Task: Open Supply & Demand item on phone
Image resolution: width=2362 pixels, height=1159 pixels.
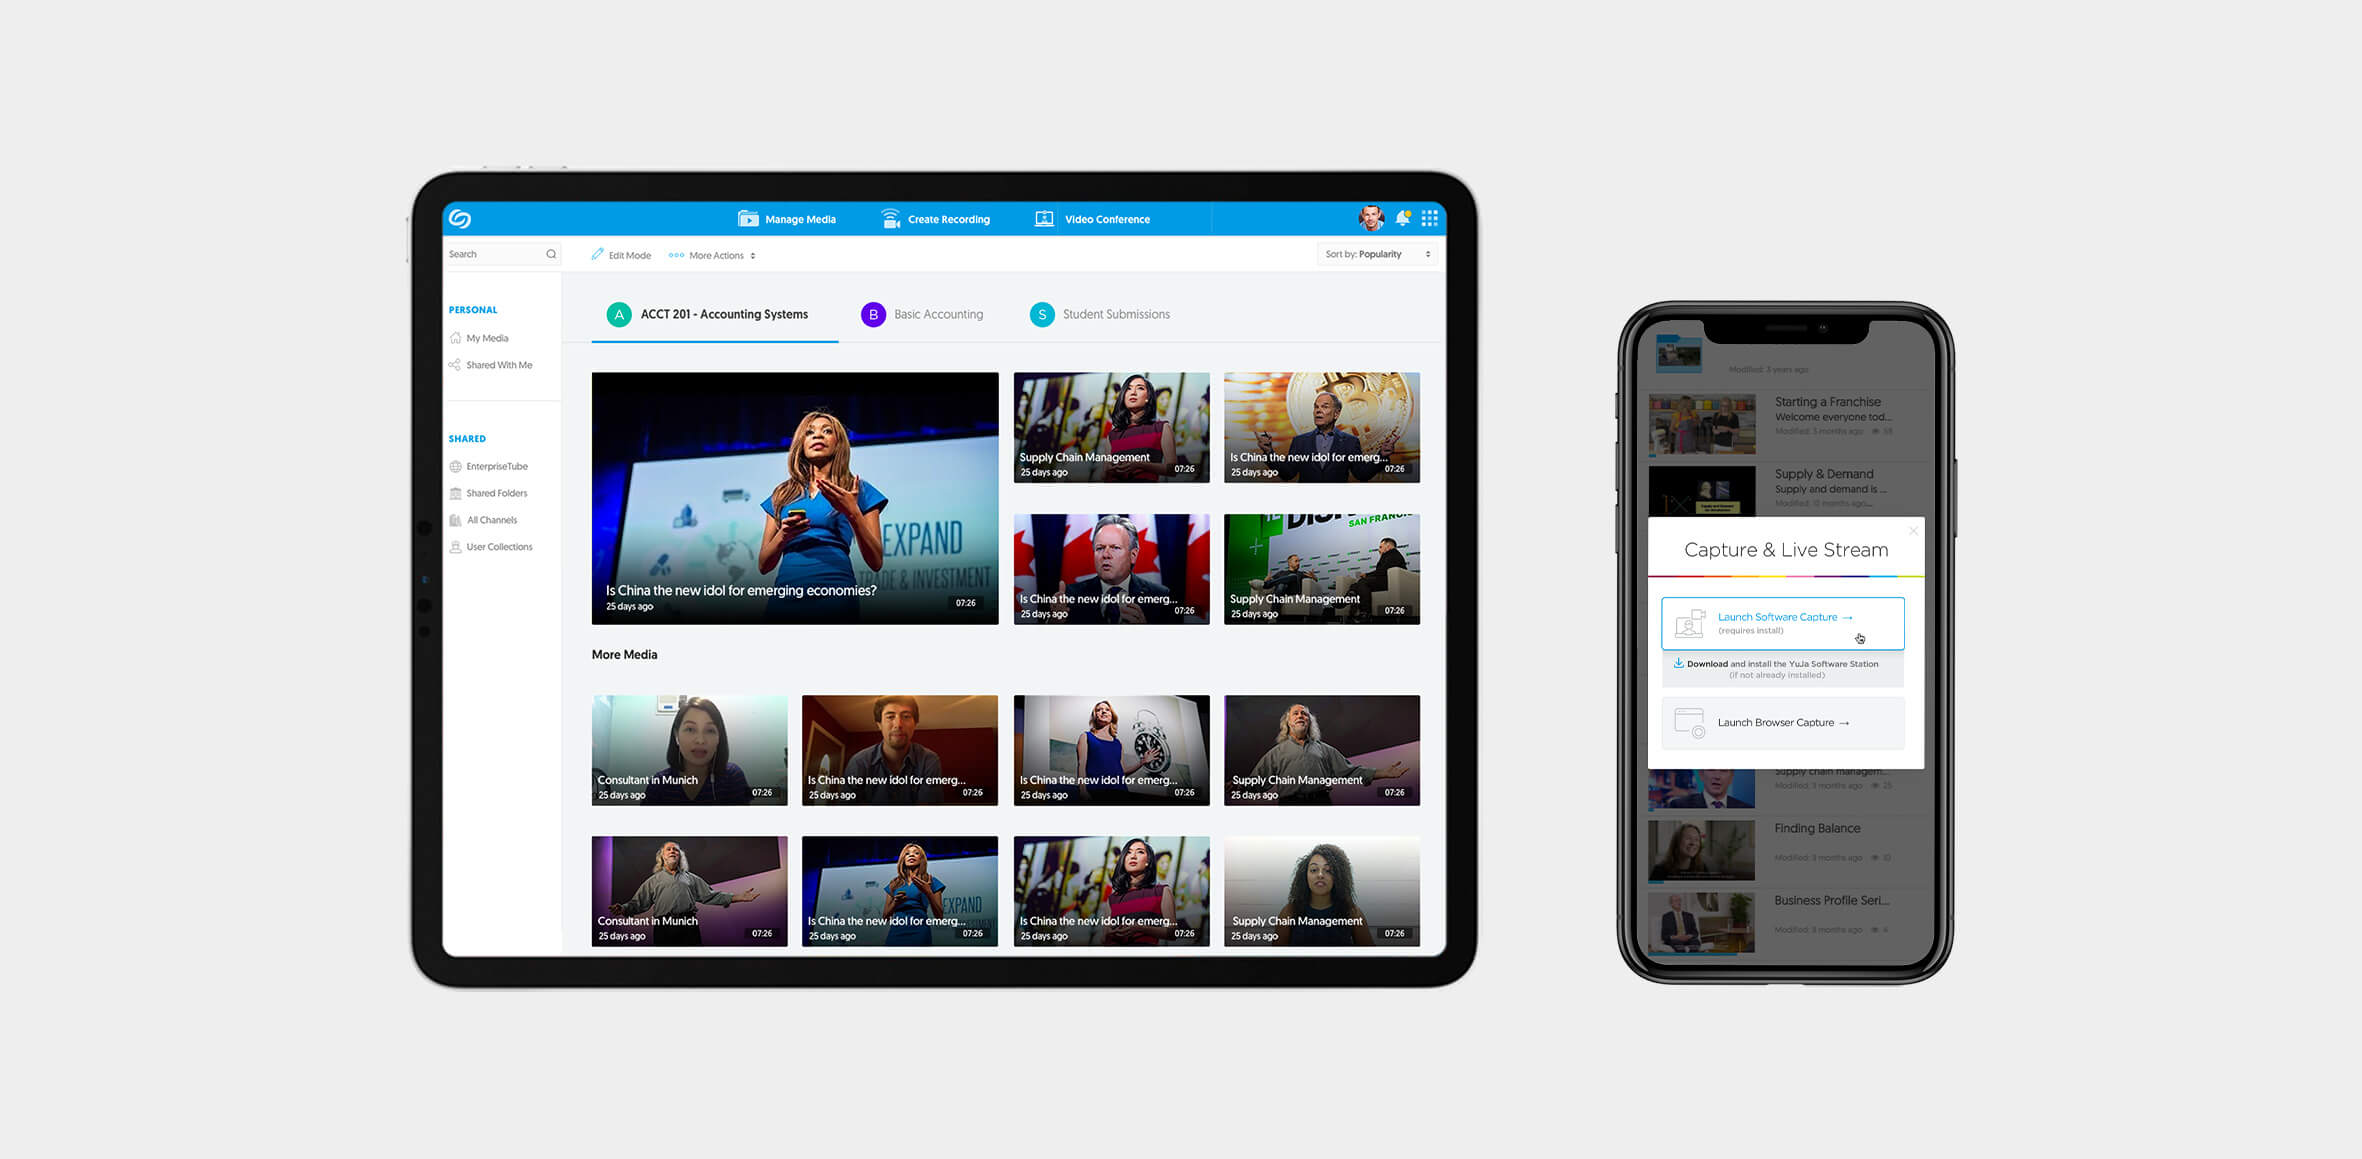Action: coord(1785,490)
